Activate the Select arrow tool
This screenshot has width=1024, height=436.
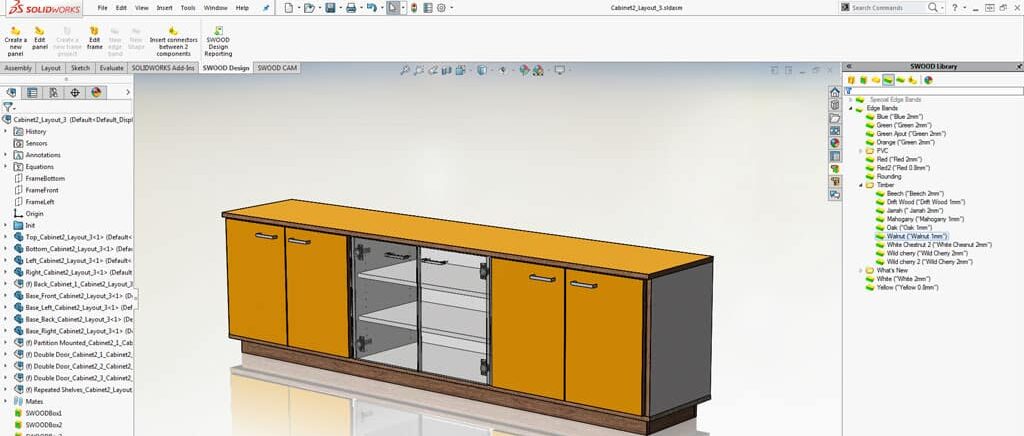[391, 8]
